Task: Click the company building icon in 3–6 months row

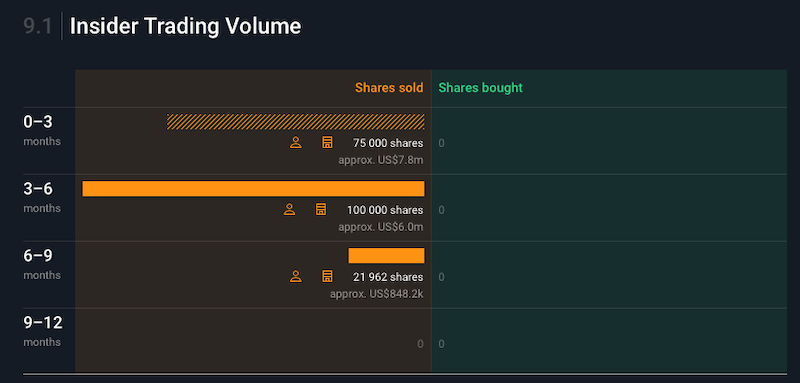Action: [x=321, y=210]
